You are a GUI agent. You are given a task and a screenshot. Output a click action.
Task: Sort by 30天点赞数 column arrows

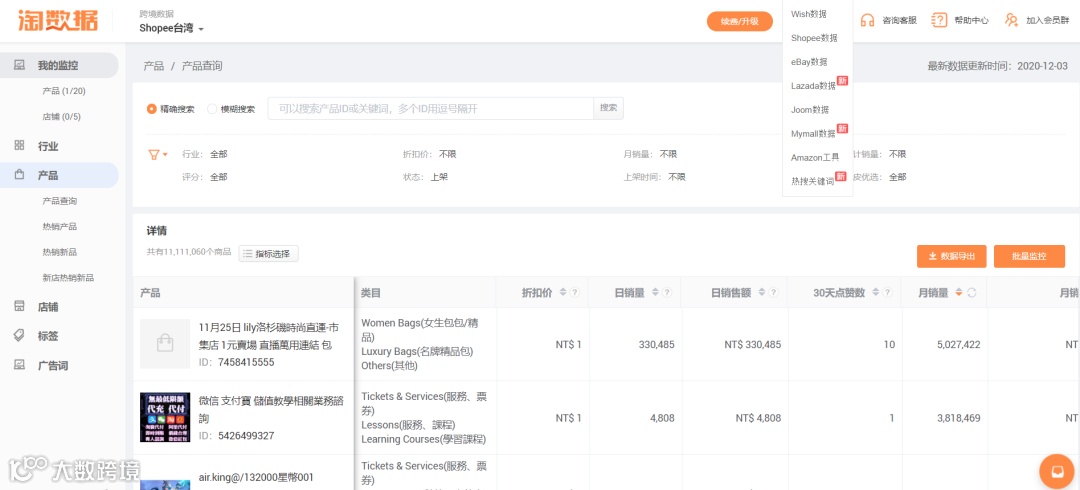point(877,293)
